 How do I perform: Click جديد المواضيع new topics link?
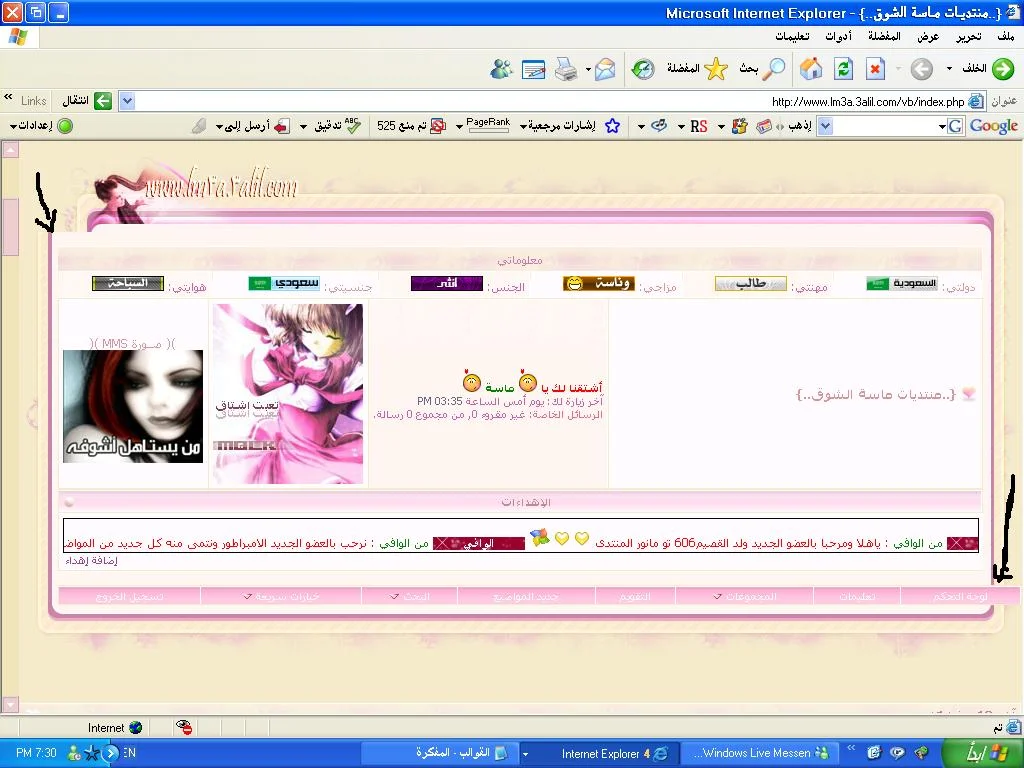526,596
